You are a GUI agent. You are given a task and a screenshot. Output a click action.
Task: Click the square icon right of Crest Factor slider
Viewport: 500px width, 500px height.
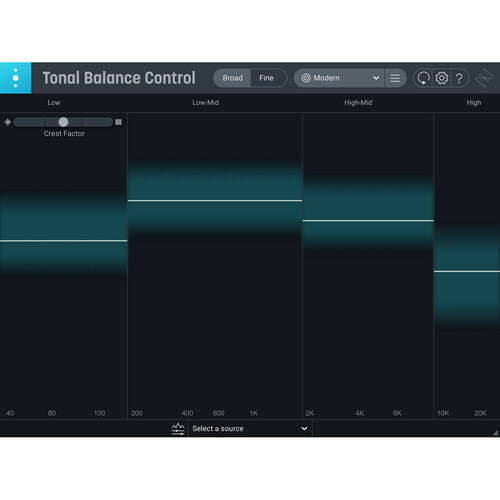tap(118, 122)
